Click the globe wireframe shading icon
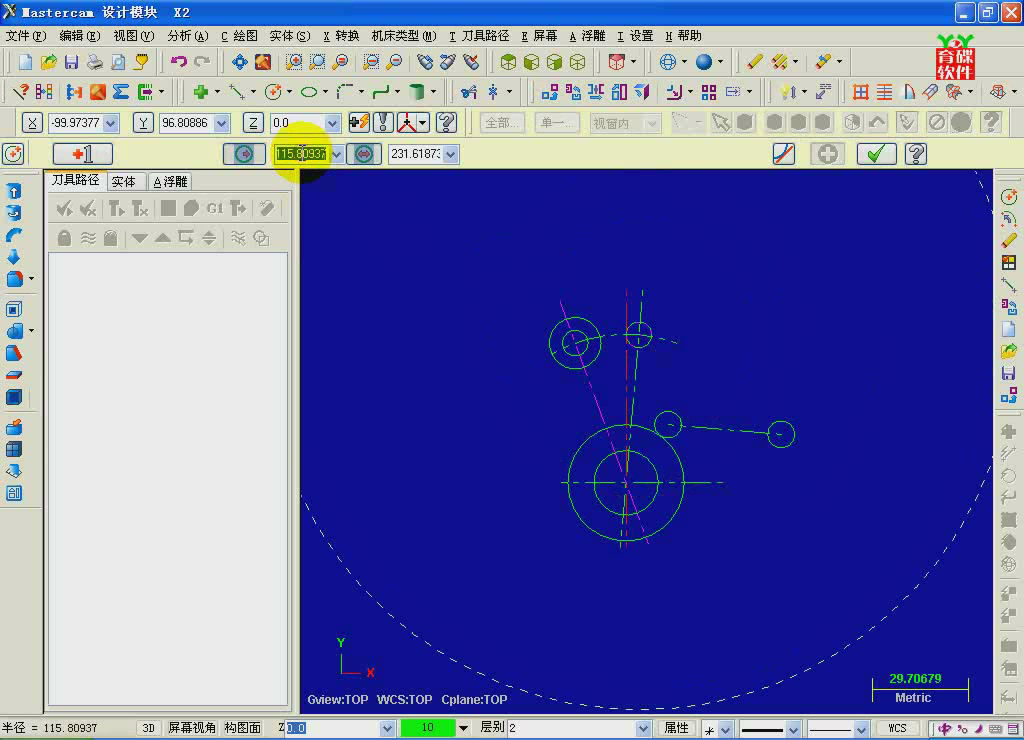Screen dimensions: 1024x740 pyautogui.click(x=667, y=62)
